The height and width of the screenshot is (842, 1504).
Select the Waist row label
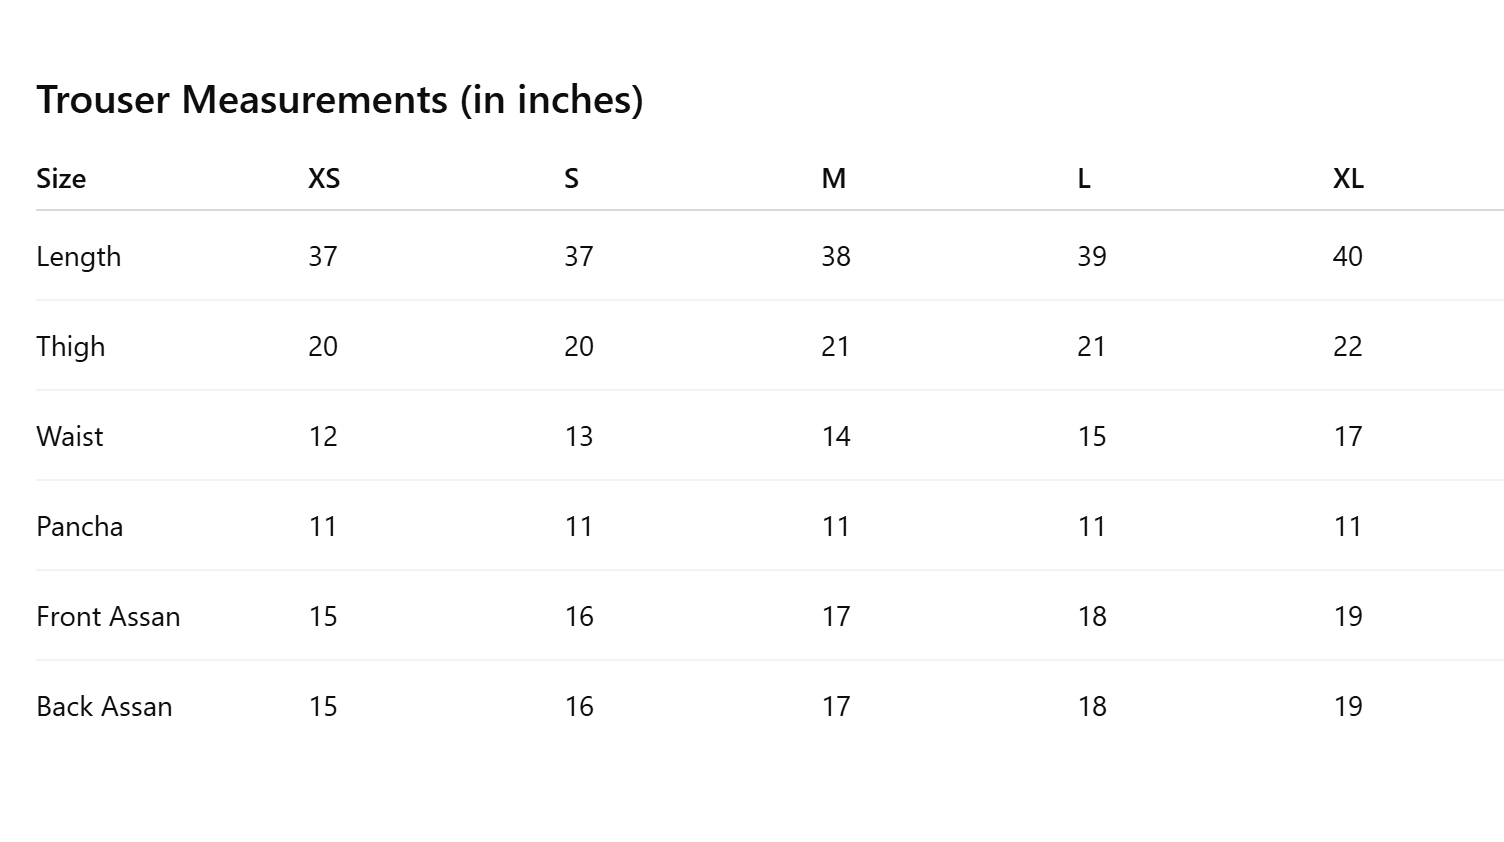coord(70,437)
